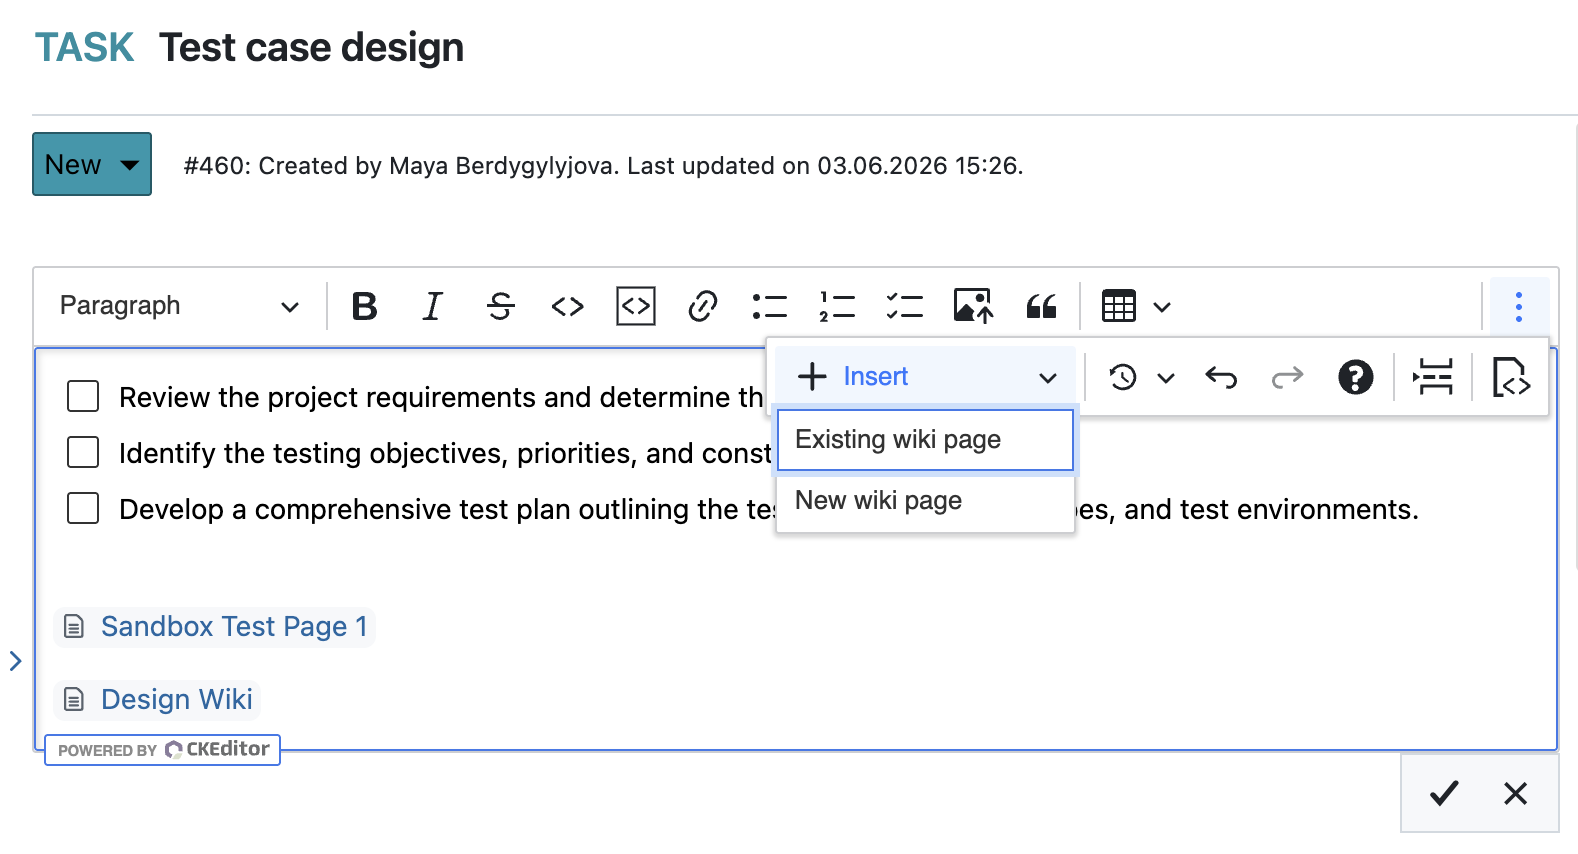The image size is (1578, 854).
Task: Click the page icon beside Sandbox Test Page 1
Action: point(73,627)
